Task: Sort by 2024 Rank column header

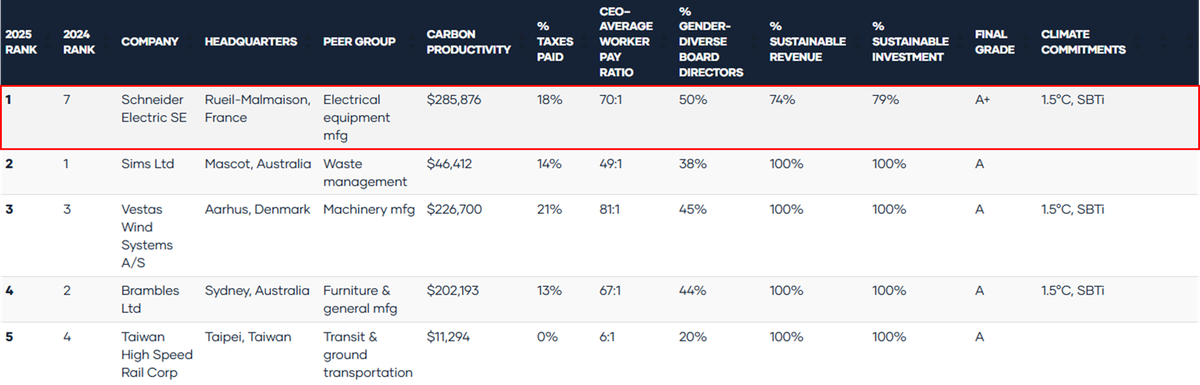Action: coord(77,41)
